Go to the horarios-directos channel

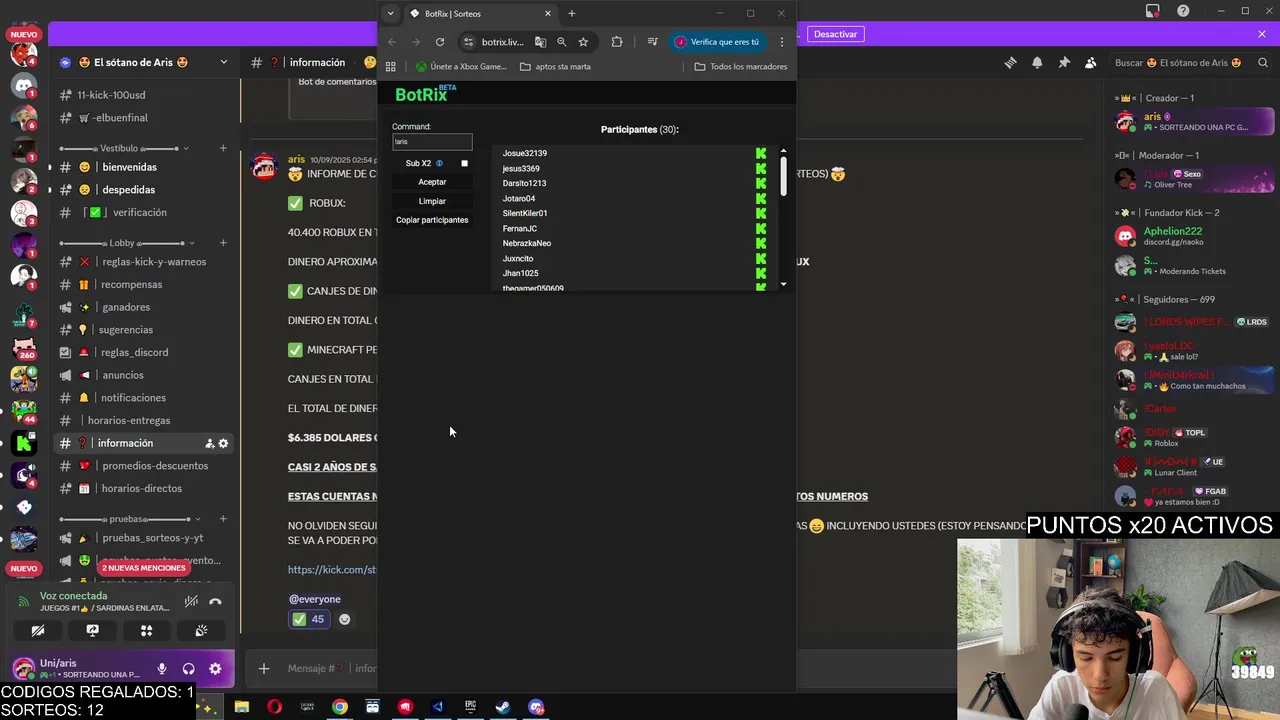coord(143,488)
